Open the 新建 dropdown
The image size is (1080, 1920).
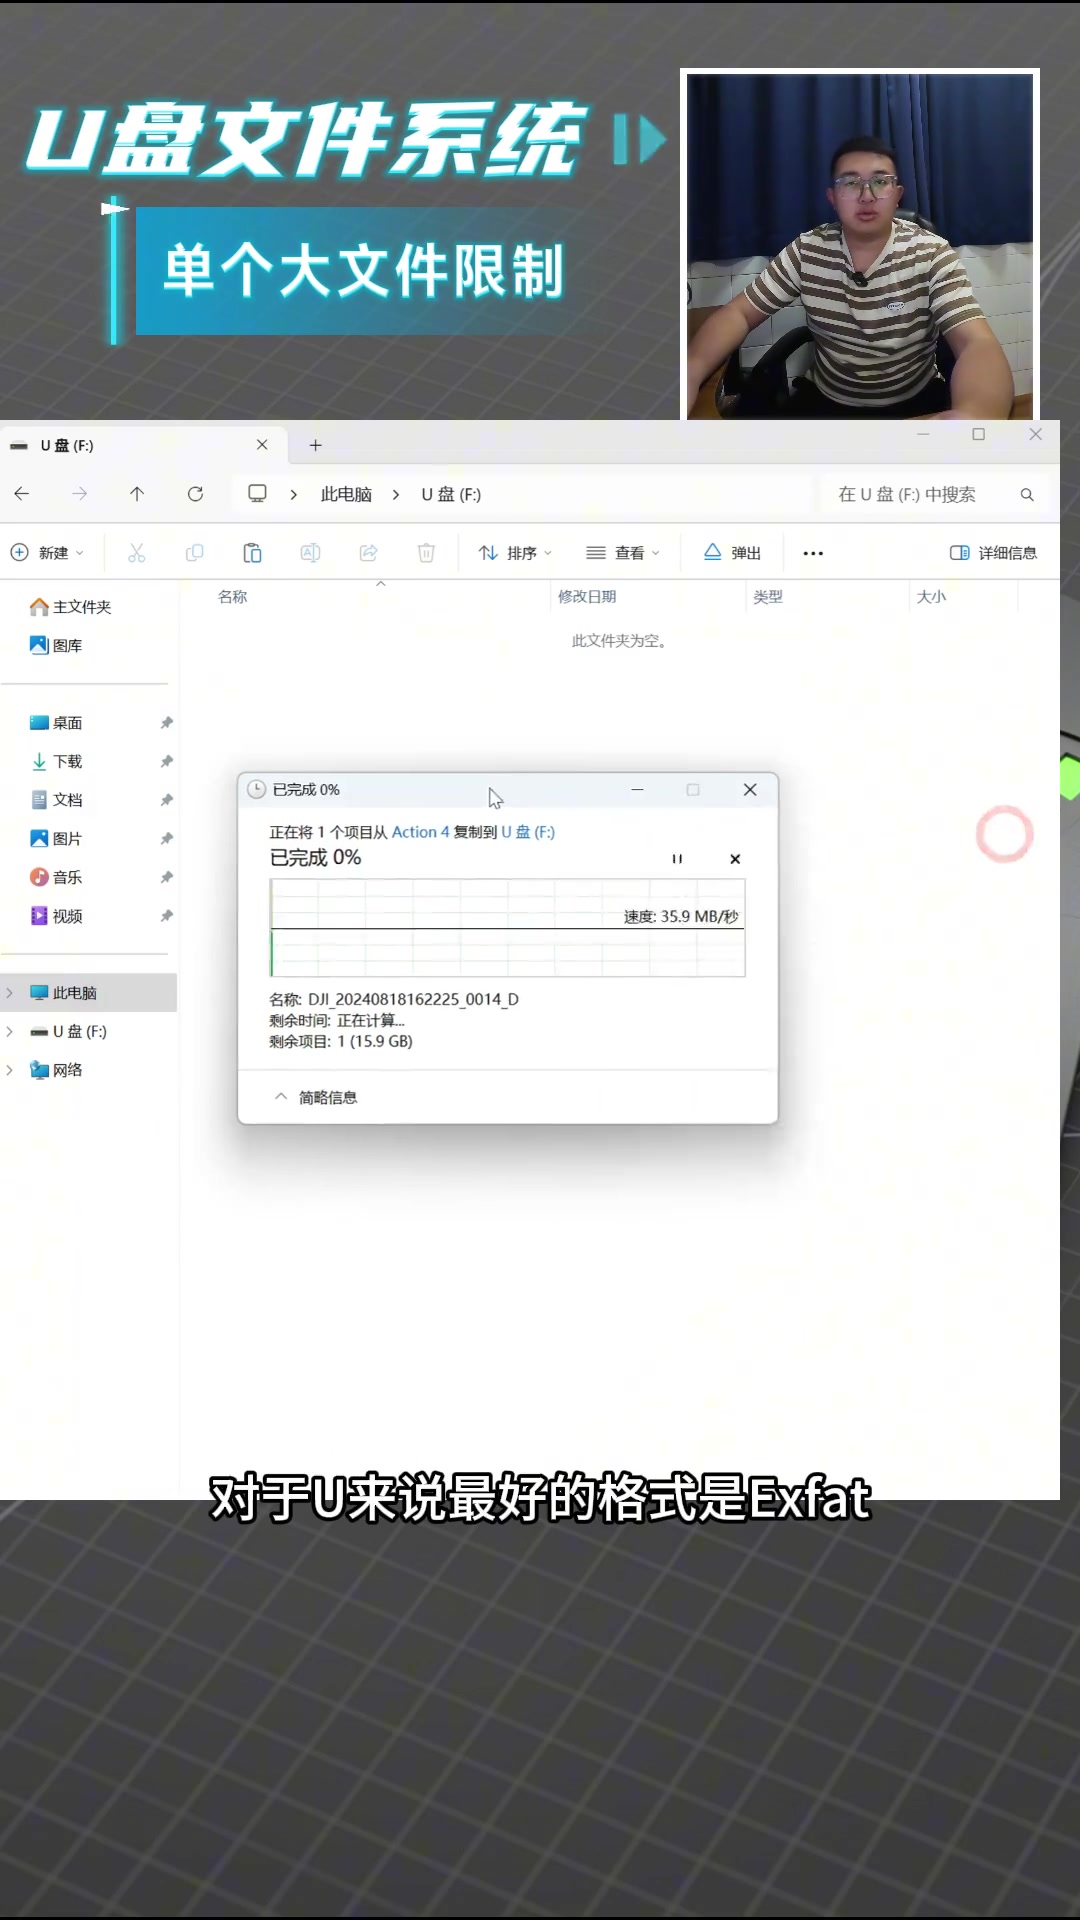[47, 553]
